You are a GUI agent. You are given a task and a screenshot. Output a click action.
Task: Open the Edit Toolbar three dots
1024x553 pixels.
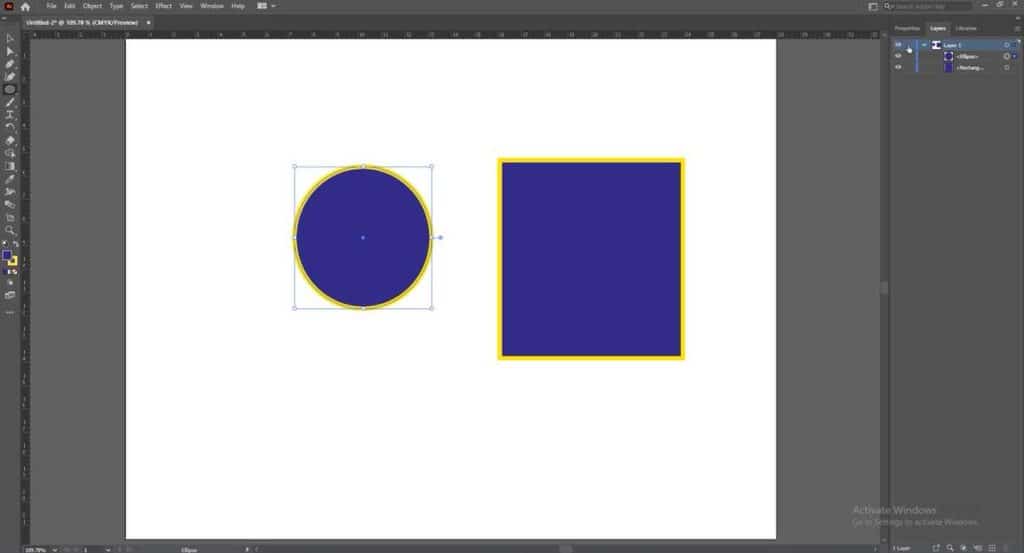click(10, 312)
